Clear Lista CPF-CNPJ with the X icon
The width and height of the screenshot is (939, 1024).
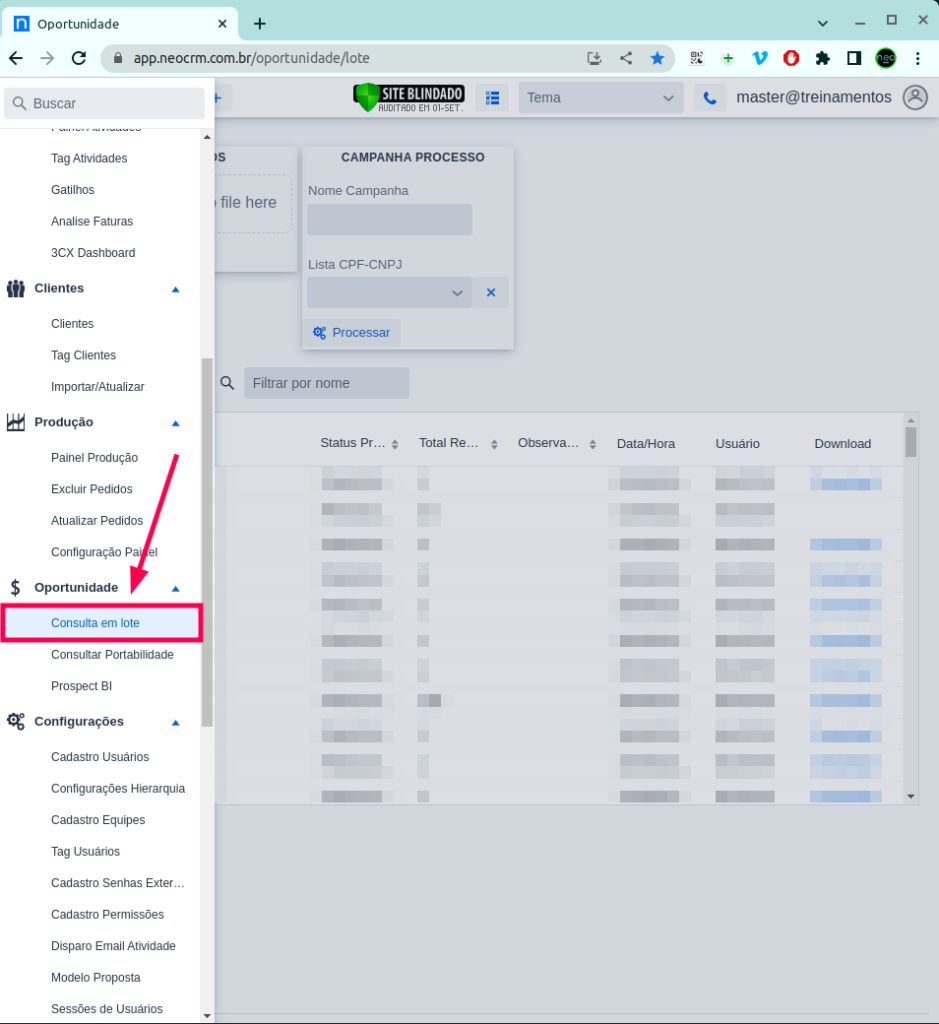(491, 293)
